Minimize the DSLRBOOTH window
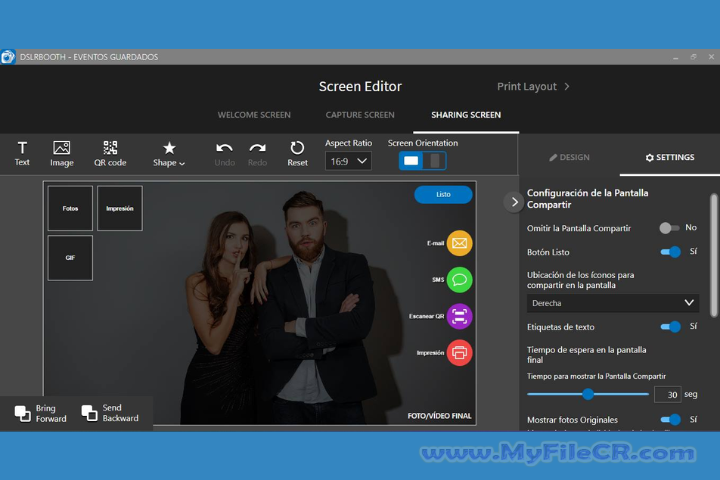720x480 pixels. click(x=675, y=57)
